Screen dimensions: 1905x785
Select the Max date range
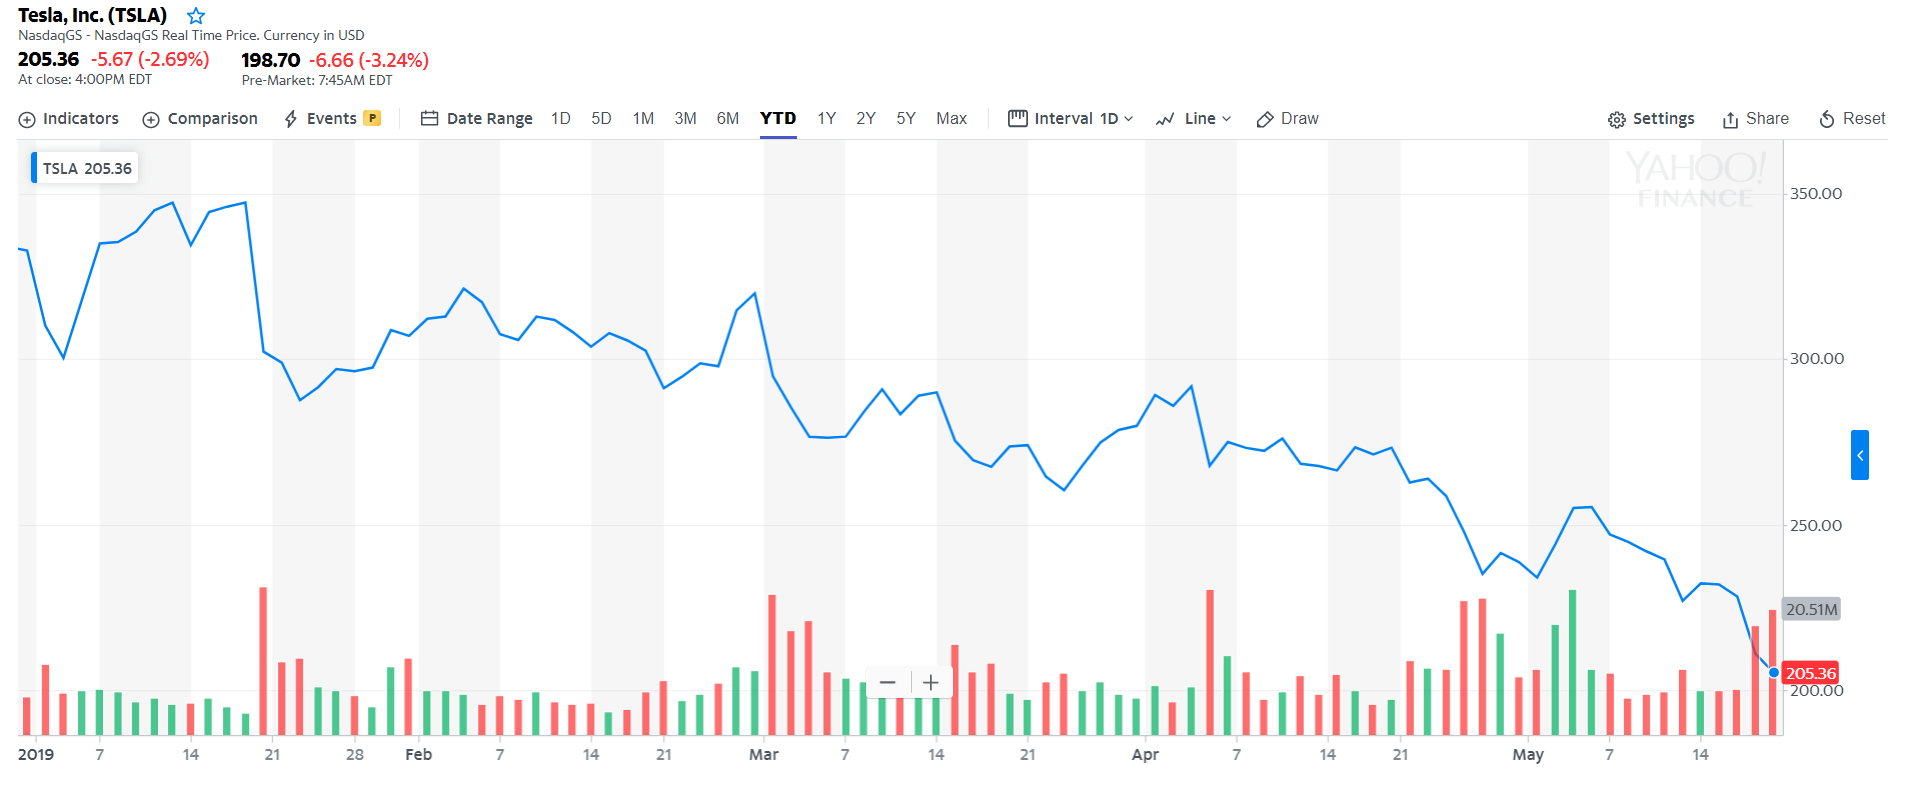pos(951,118)
